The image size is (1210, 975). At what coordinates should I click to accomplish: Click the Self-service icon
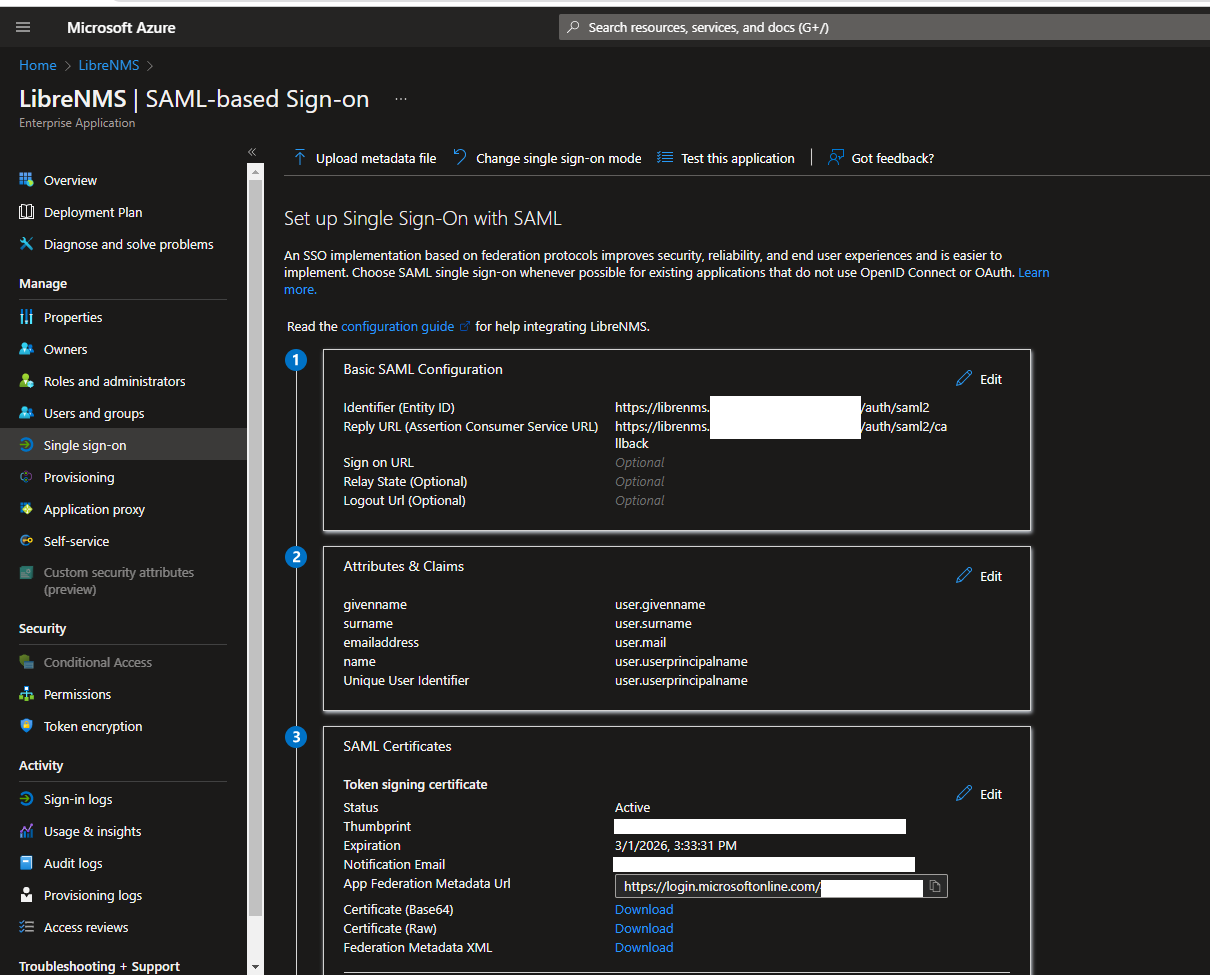tap(26, 541)
